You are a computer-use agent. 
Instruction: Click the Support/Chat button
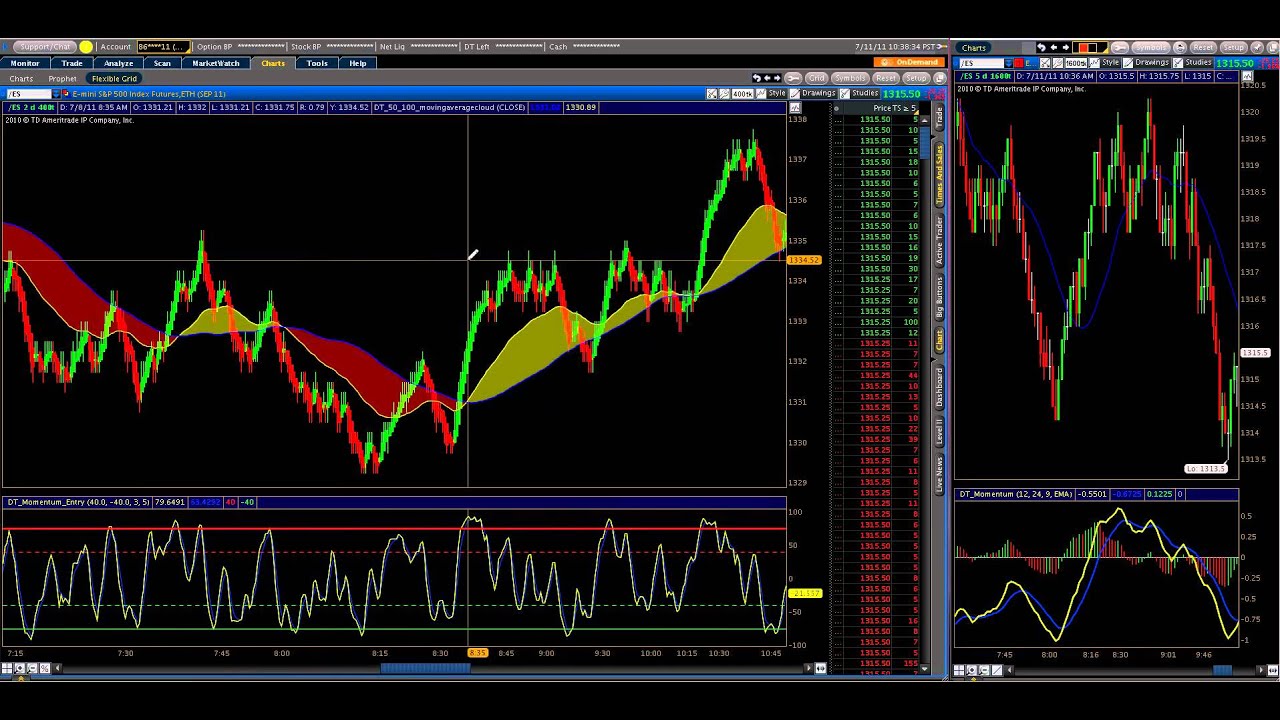[45, 47]
